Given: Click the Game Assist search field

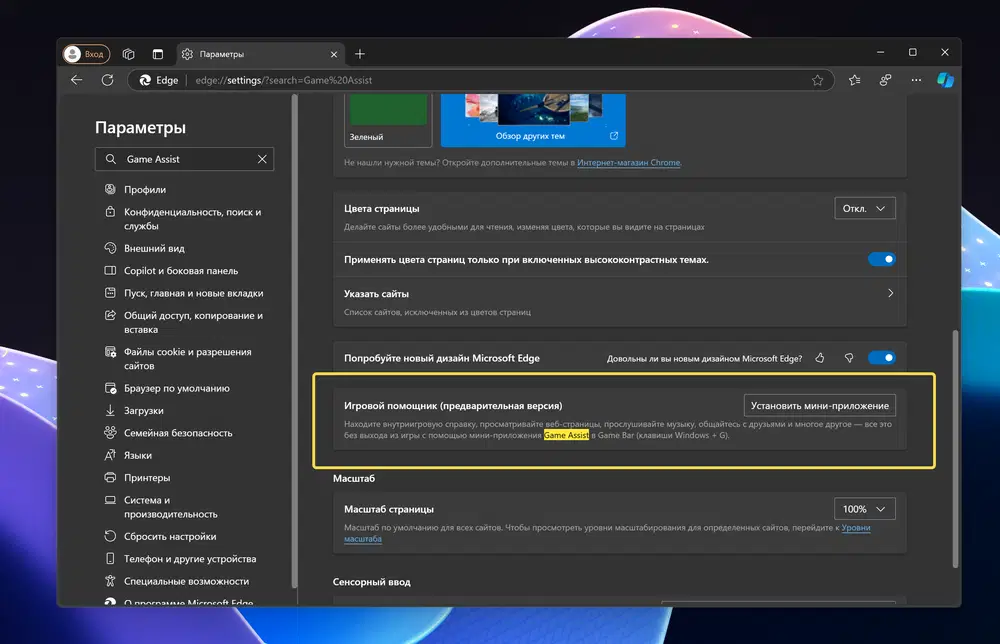Looking at the screenshot, I should tap(184, 159).
